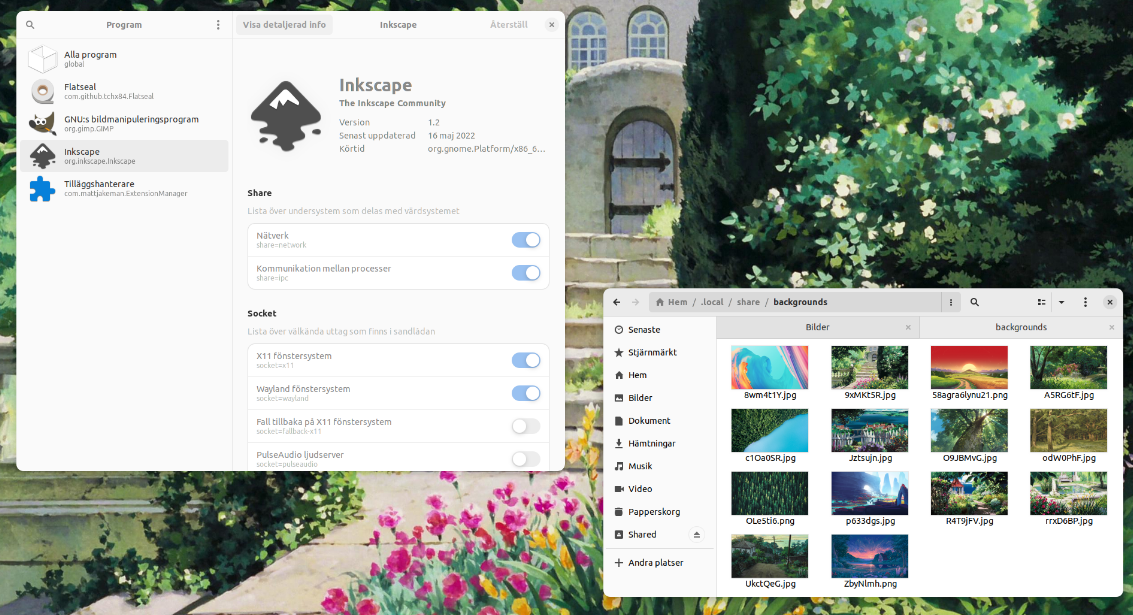Open Andra platser in Files sidebar
Image resolution: width=1133 pixels, height=615 pixels.
[x=659, y=563]
